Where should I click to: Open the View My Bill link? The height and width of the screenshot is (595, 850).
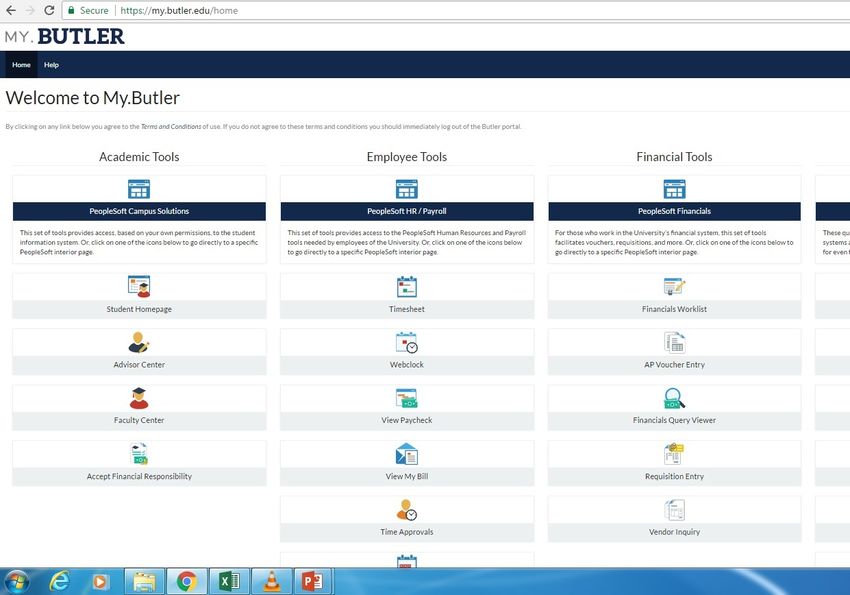[x=407, y=476]
